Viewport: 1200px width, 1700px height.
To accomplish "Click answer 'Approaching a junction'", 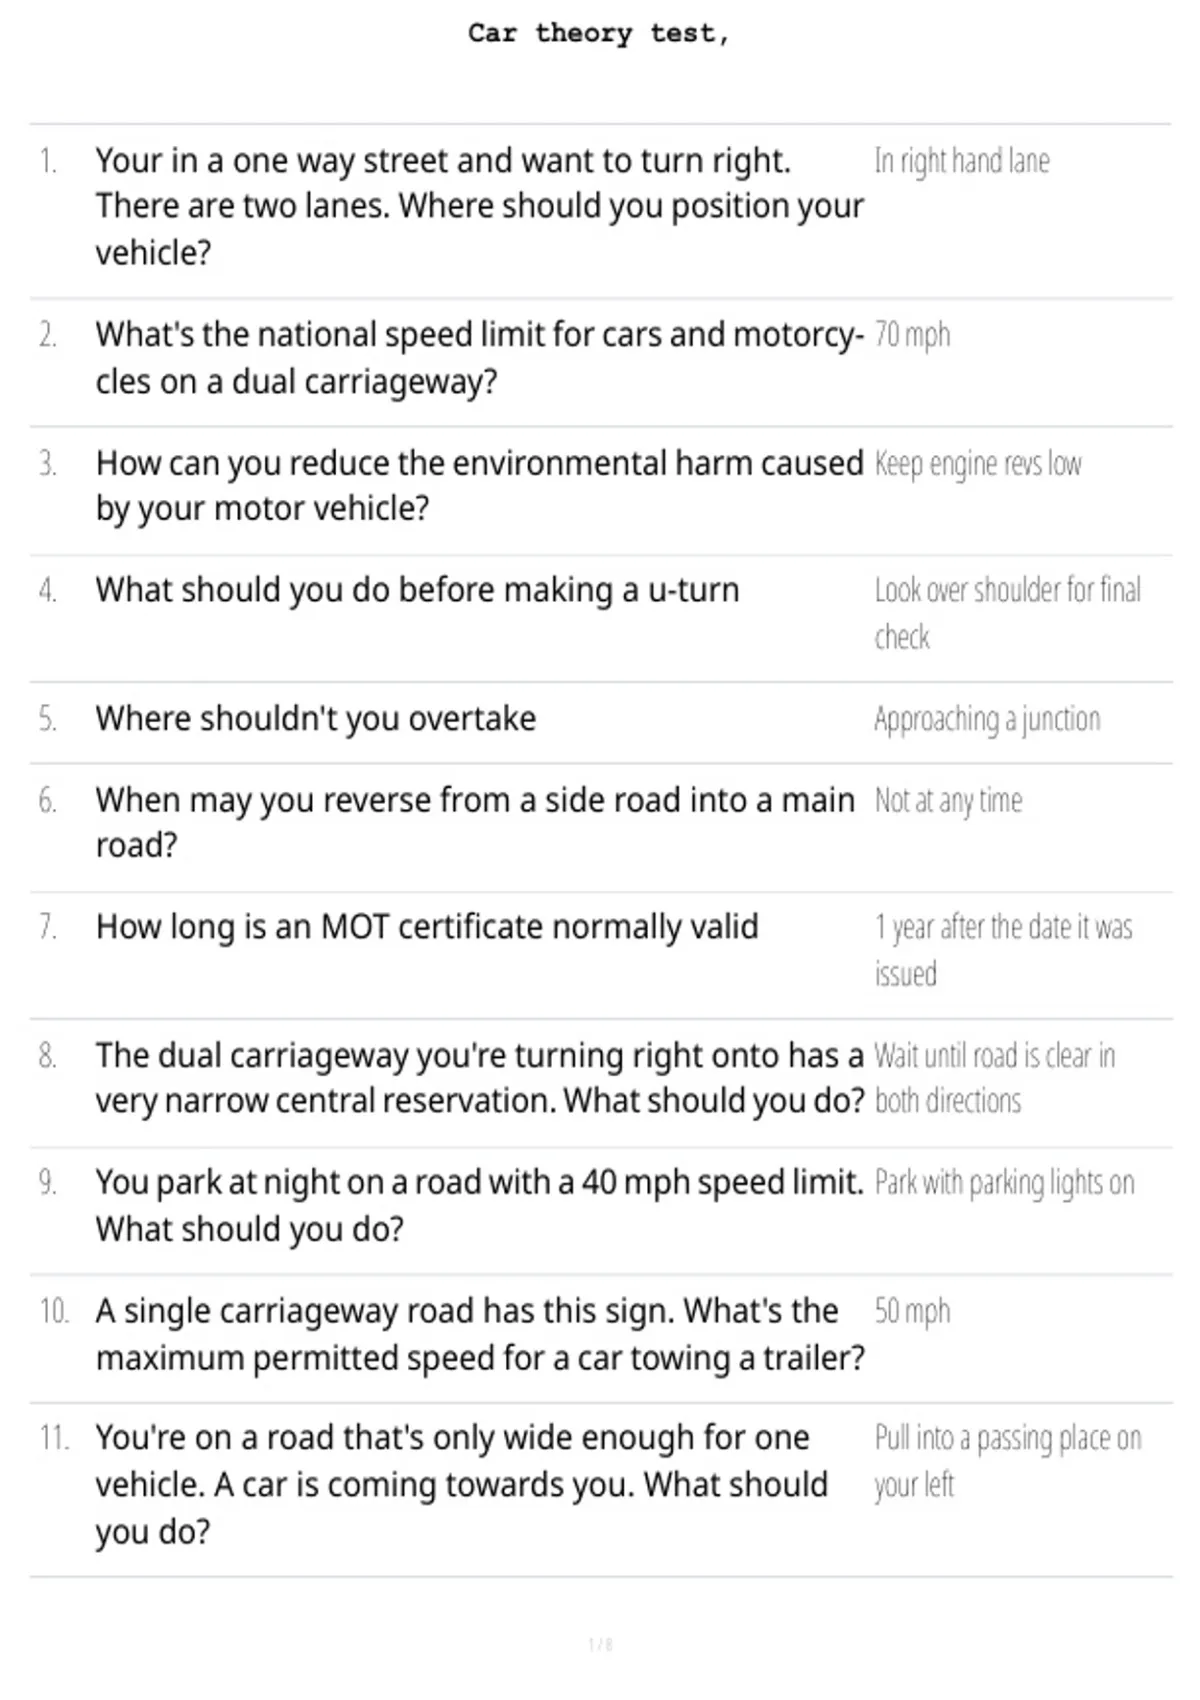I will (x=987, y=720).
